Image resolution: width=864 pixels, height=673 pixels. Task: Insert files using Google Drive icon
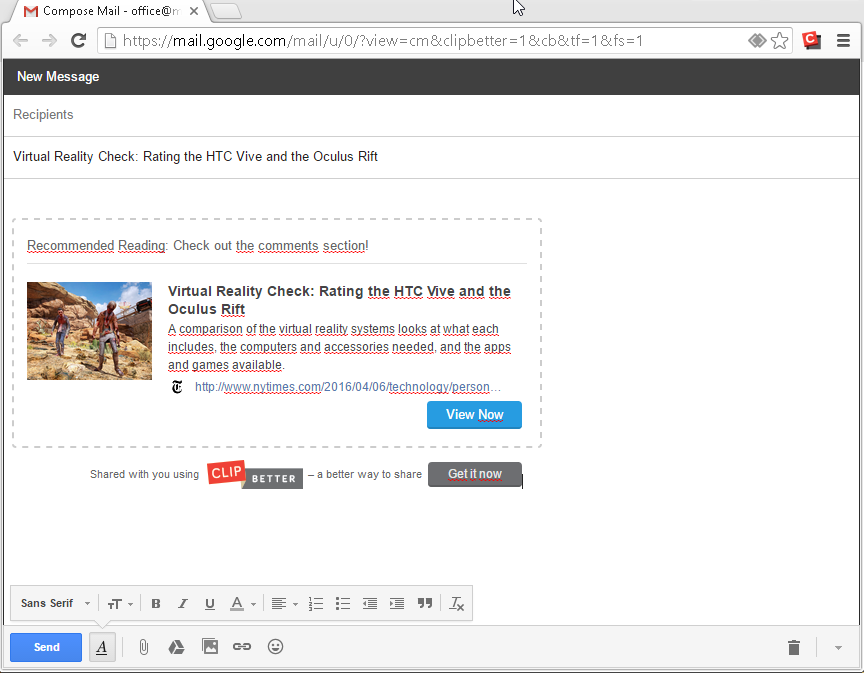point(176,647)
